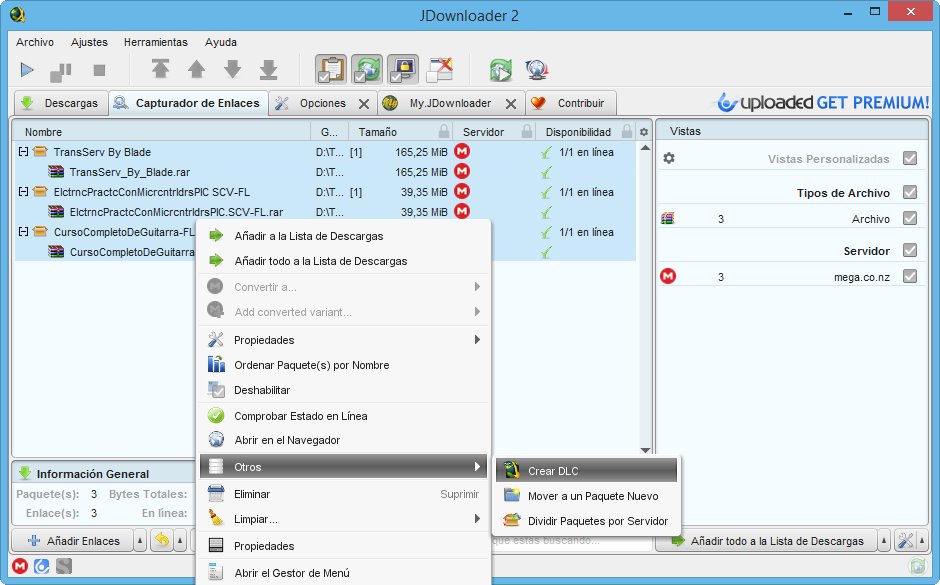The width and height of the screenshot is (940, 585).
Task: Click the single move up arrow icon
Action: 196,70
